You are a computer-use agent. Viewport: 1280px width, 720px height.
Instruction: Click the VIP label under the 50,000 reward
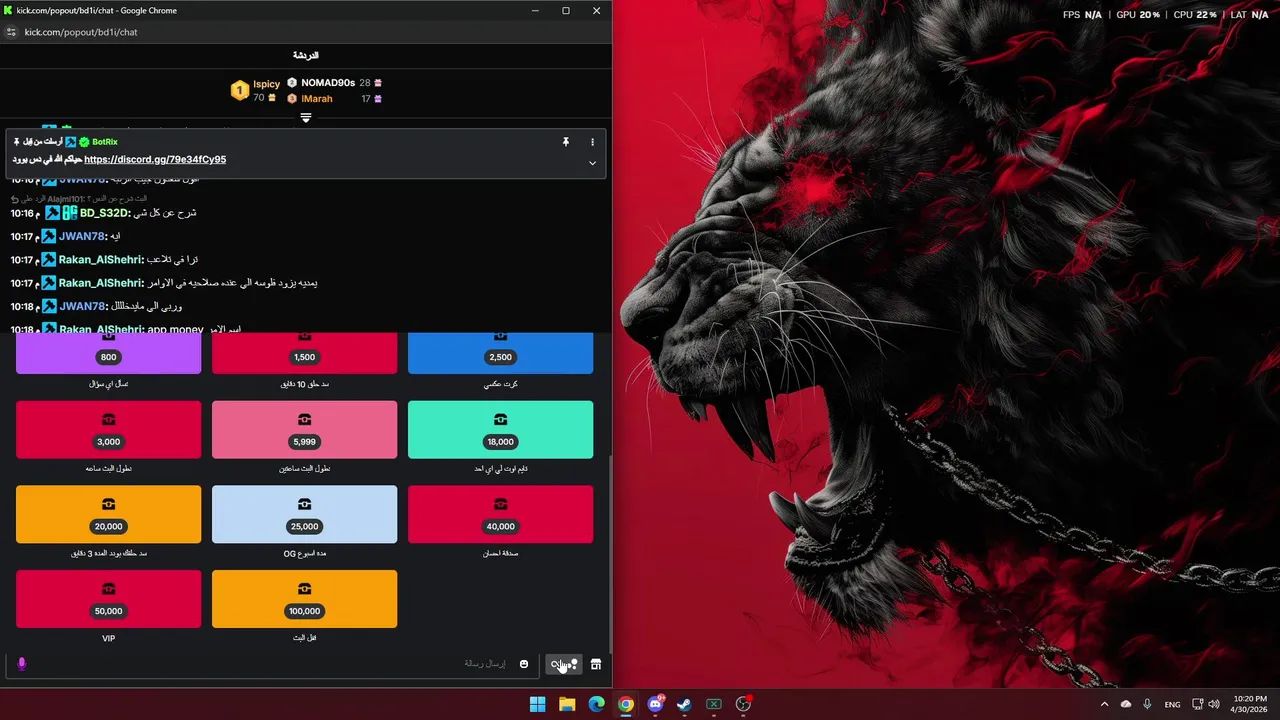tap(109, 638)
